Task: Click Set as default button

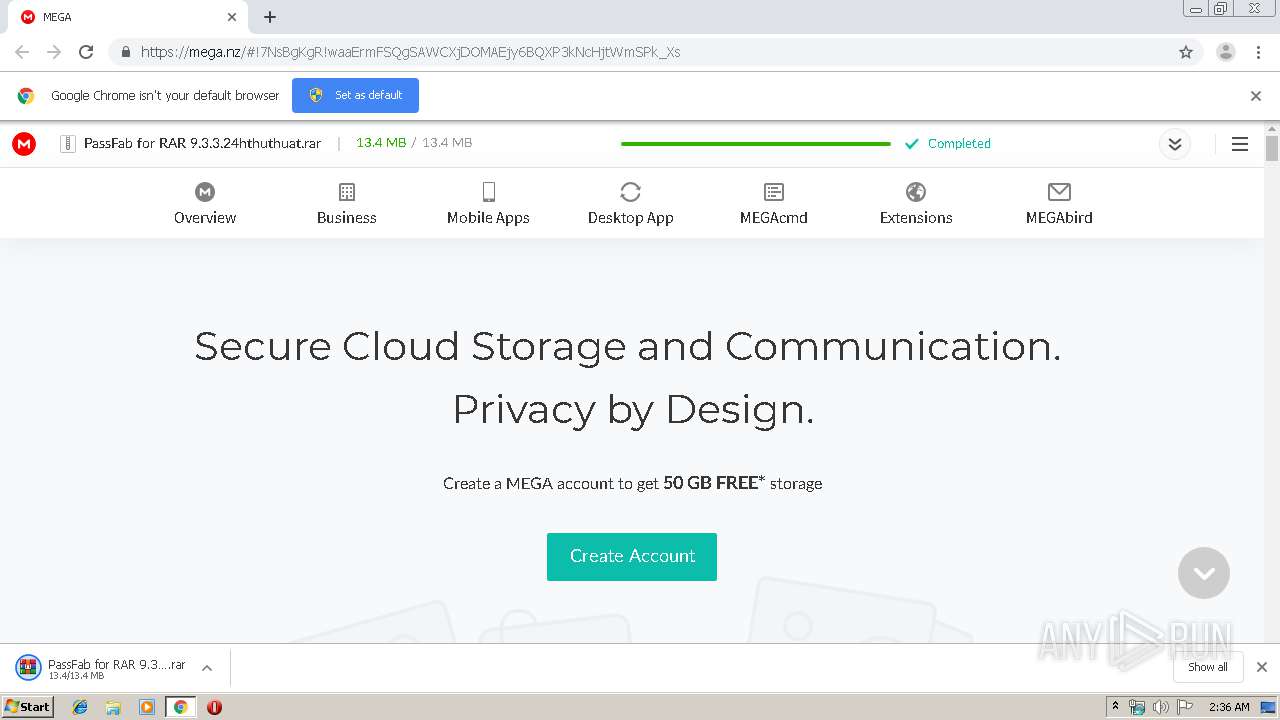Action: (355, 95)
